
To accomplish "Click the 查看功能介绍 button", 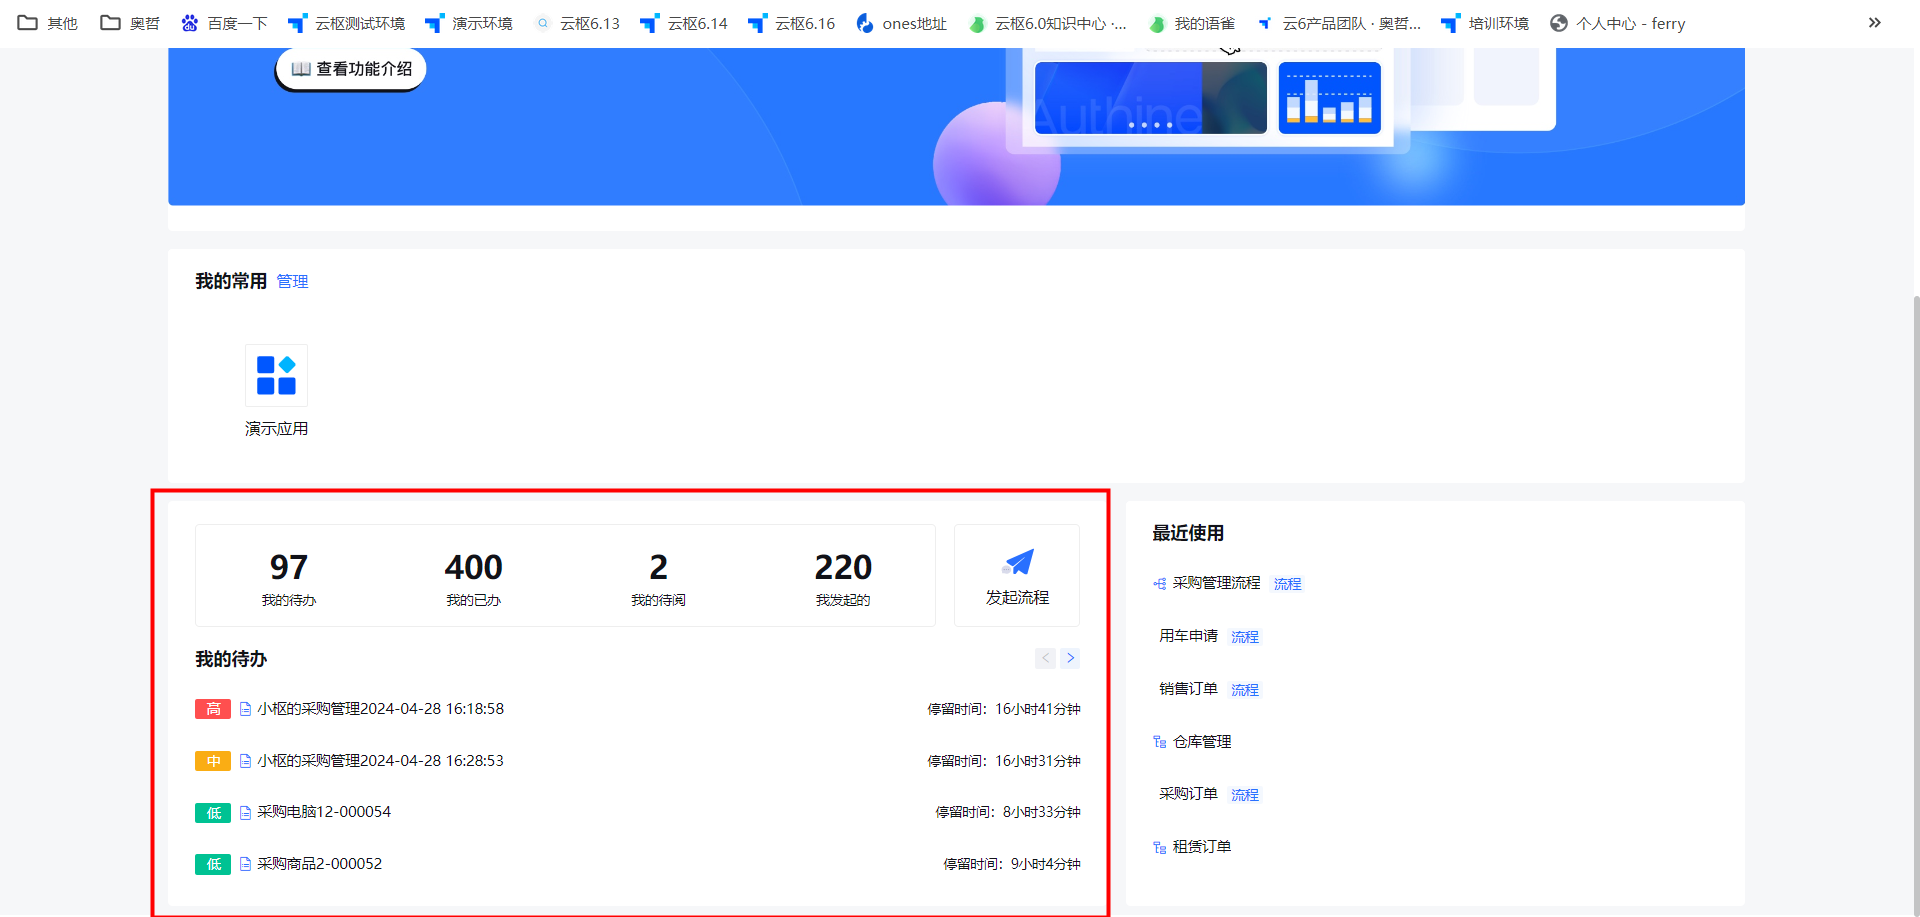I will click(x=351, y=69).
